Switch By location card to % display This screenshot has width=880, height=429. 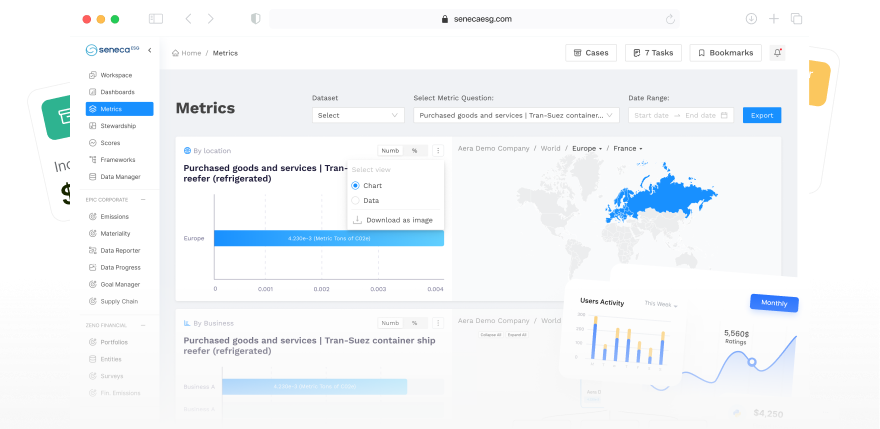pyautogui.click(x=415, y=151)
